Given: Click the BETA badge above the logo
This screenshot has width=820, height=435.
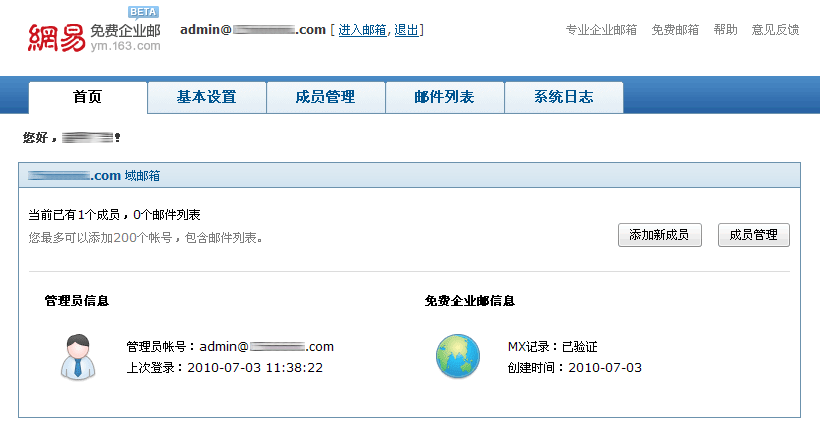Looking at the screenshot, I should 141,12.
